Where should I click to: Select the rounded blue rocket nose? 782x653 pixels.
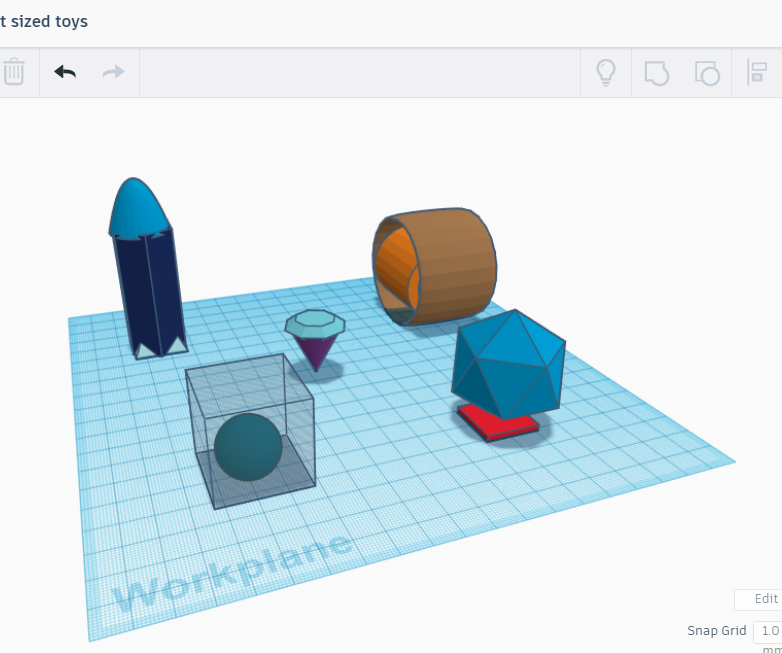pos(138,207)
